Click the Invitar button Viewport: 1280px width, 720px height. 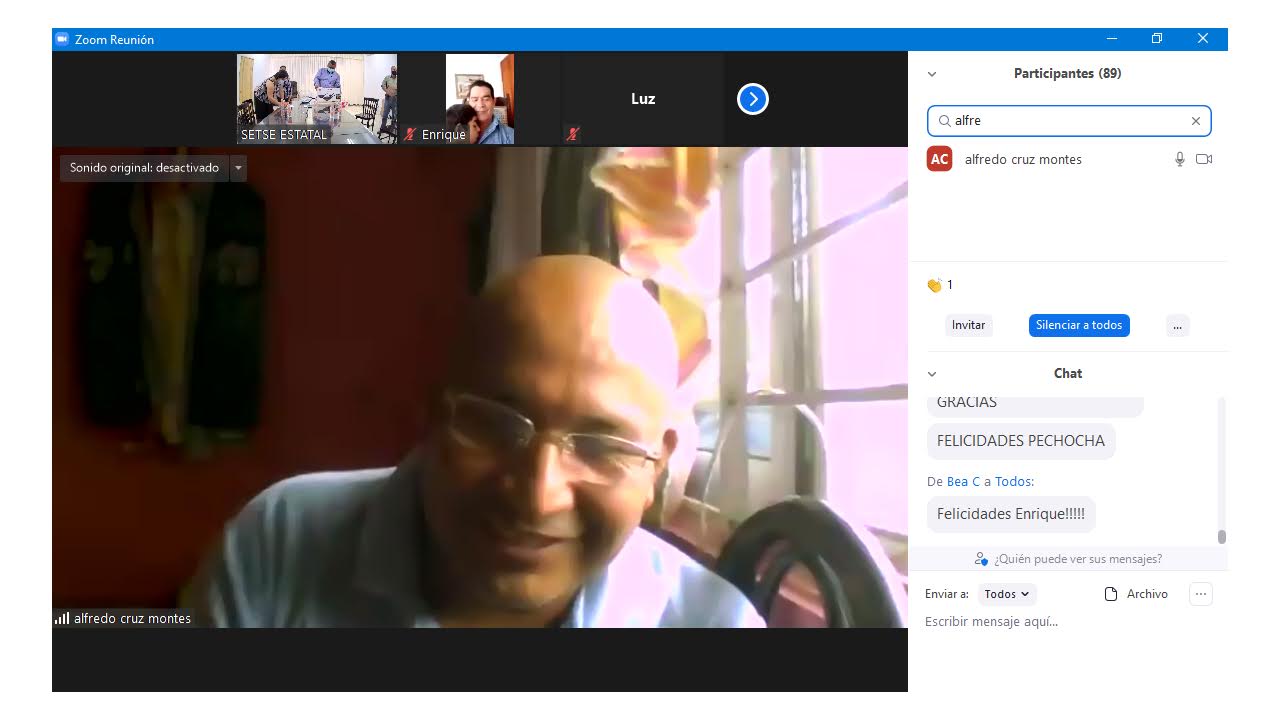pyautogui.click(x=968, y=325)
